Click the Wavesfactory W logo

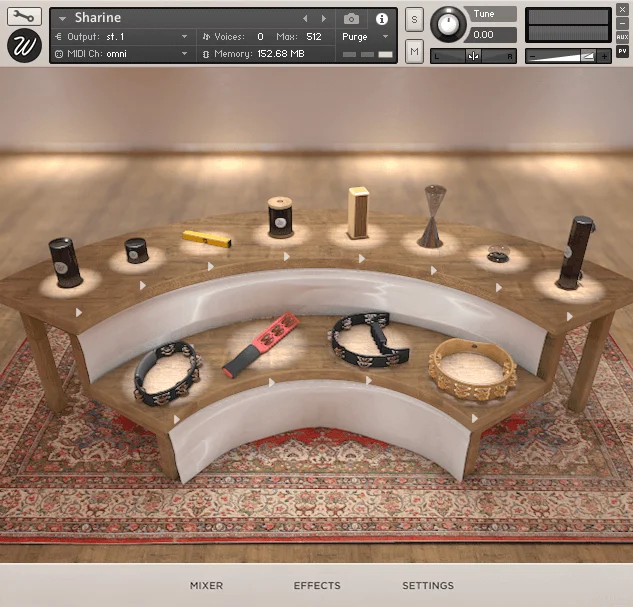(24, 46)
